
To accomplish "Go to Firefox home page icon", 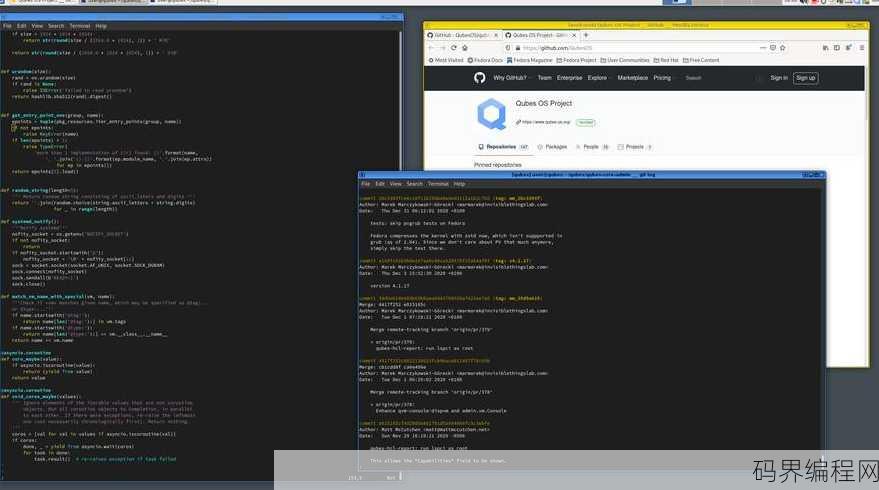I will [465, 48].
